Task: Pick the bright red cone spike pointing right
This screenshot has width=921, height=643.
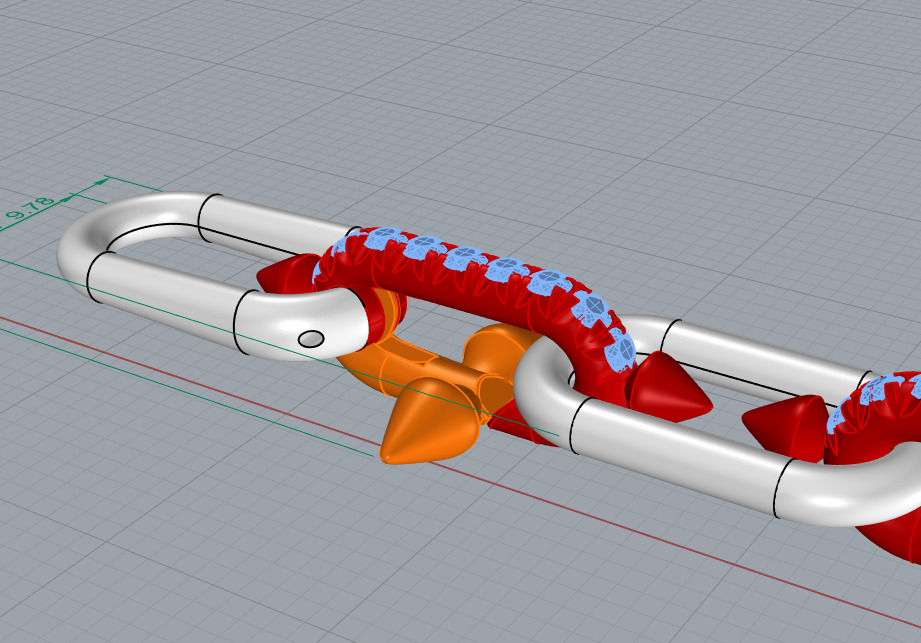Action: coord(670,388)
